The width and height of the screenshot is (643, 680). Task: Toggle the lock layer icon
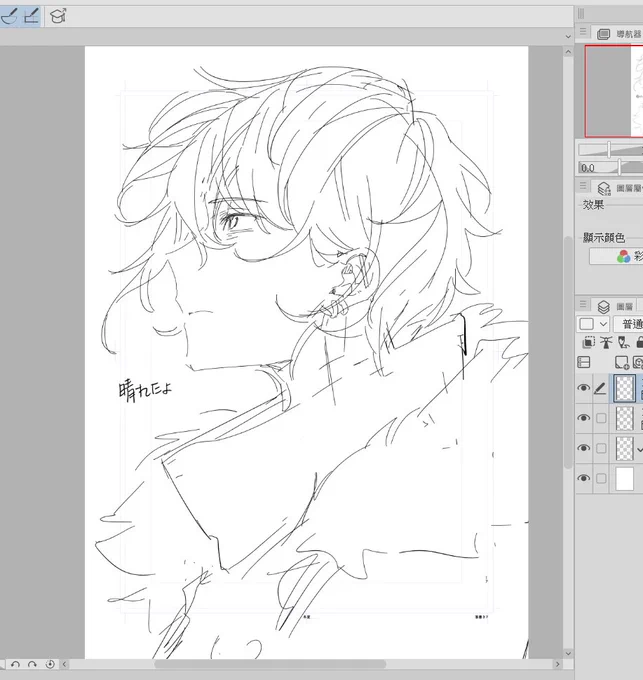(639, 343)
